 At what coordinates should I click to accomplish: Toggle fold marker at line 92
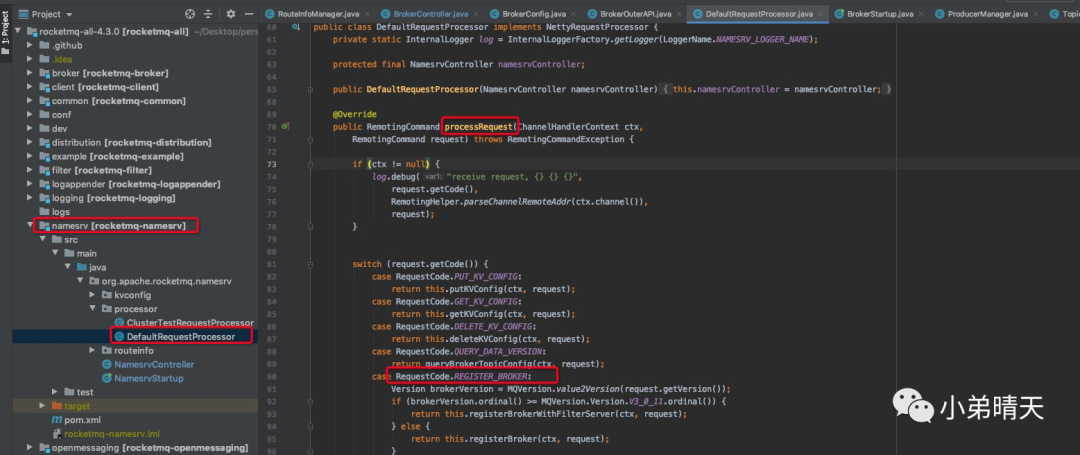(x=311, y=401)
